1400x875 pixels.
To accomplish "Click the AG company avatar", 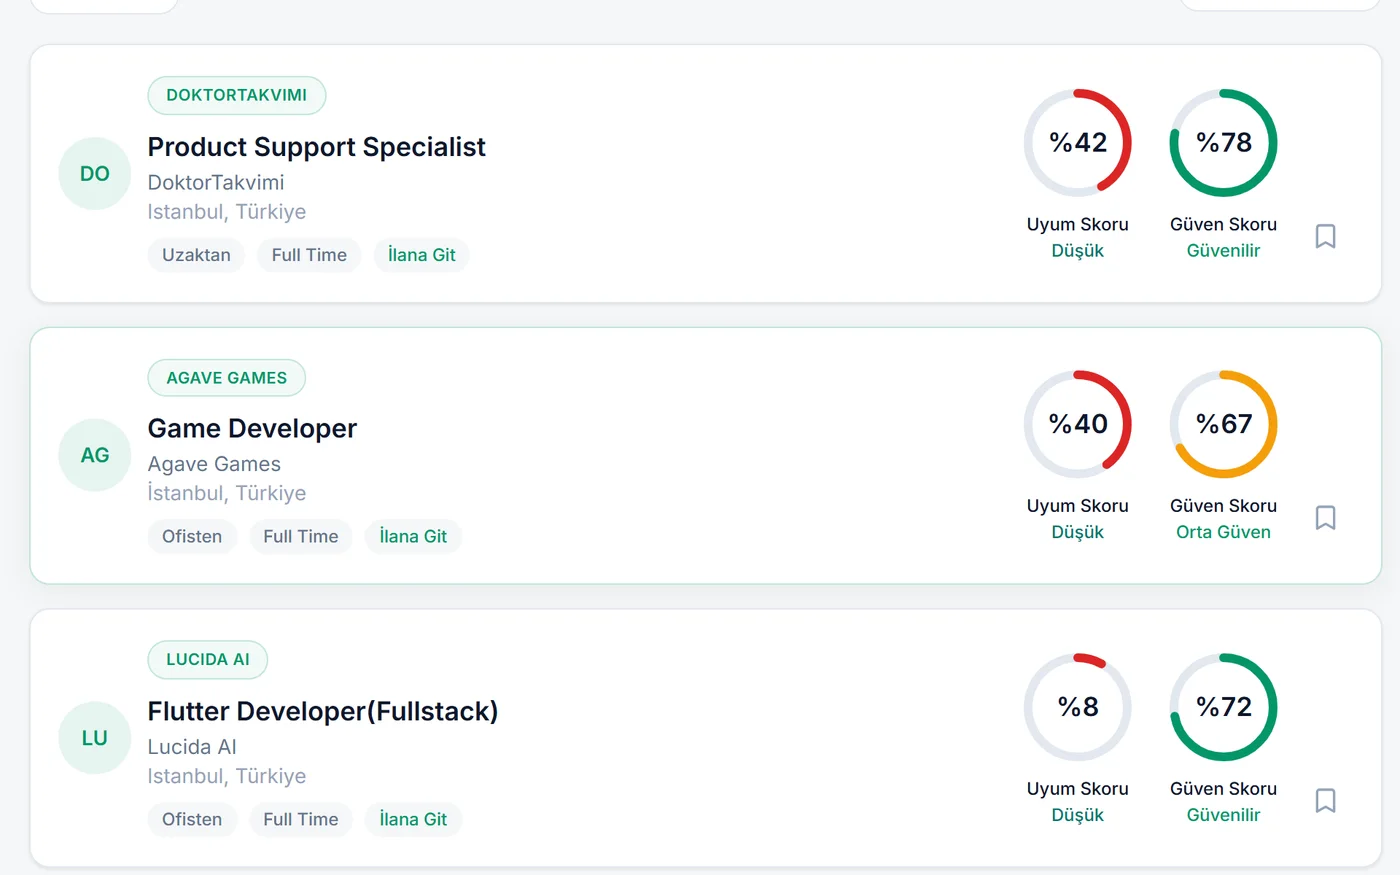I will pyautogui.click(x=95, y=455).
